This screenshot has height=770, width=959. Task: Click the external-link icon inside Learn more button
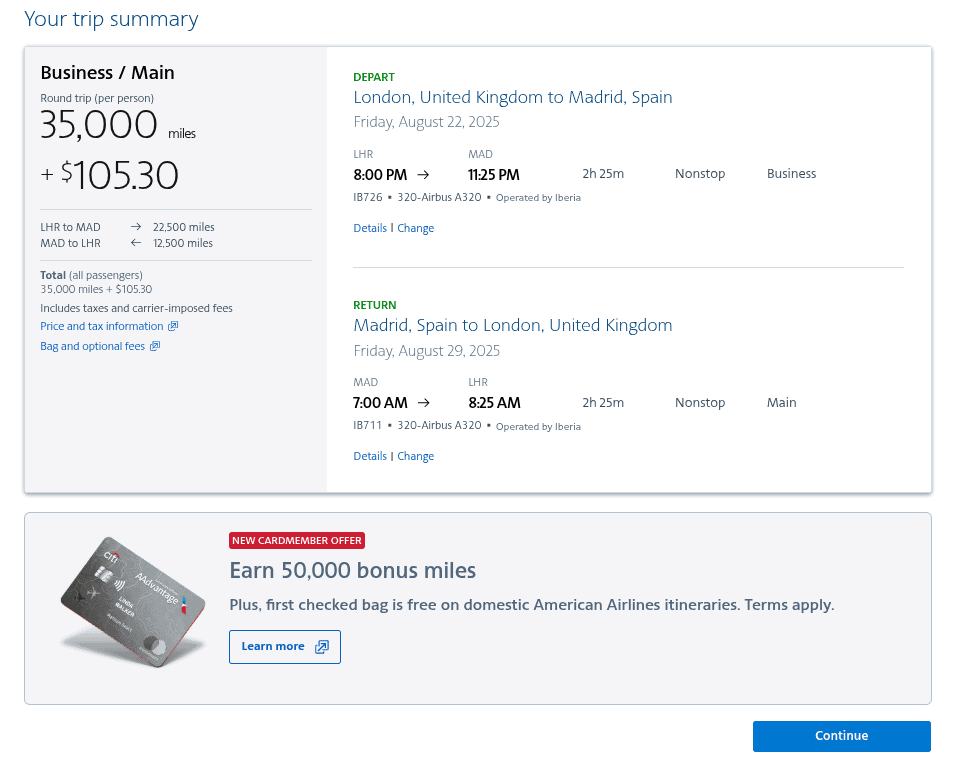click(x=322, y=647)
